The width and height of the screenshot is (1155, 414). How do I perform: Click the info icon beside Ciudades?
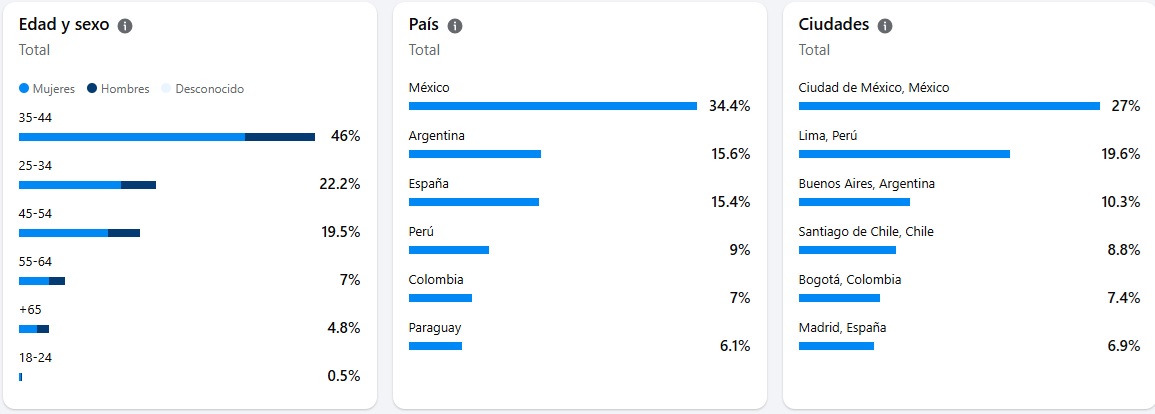pos(885,26)
